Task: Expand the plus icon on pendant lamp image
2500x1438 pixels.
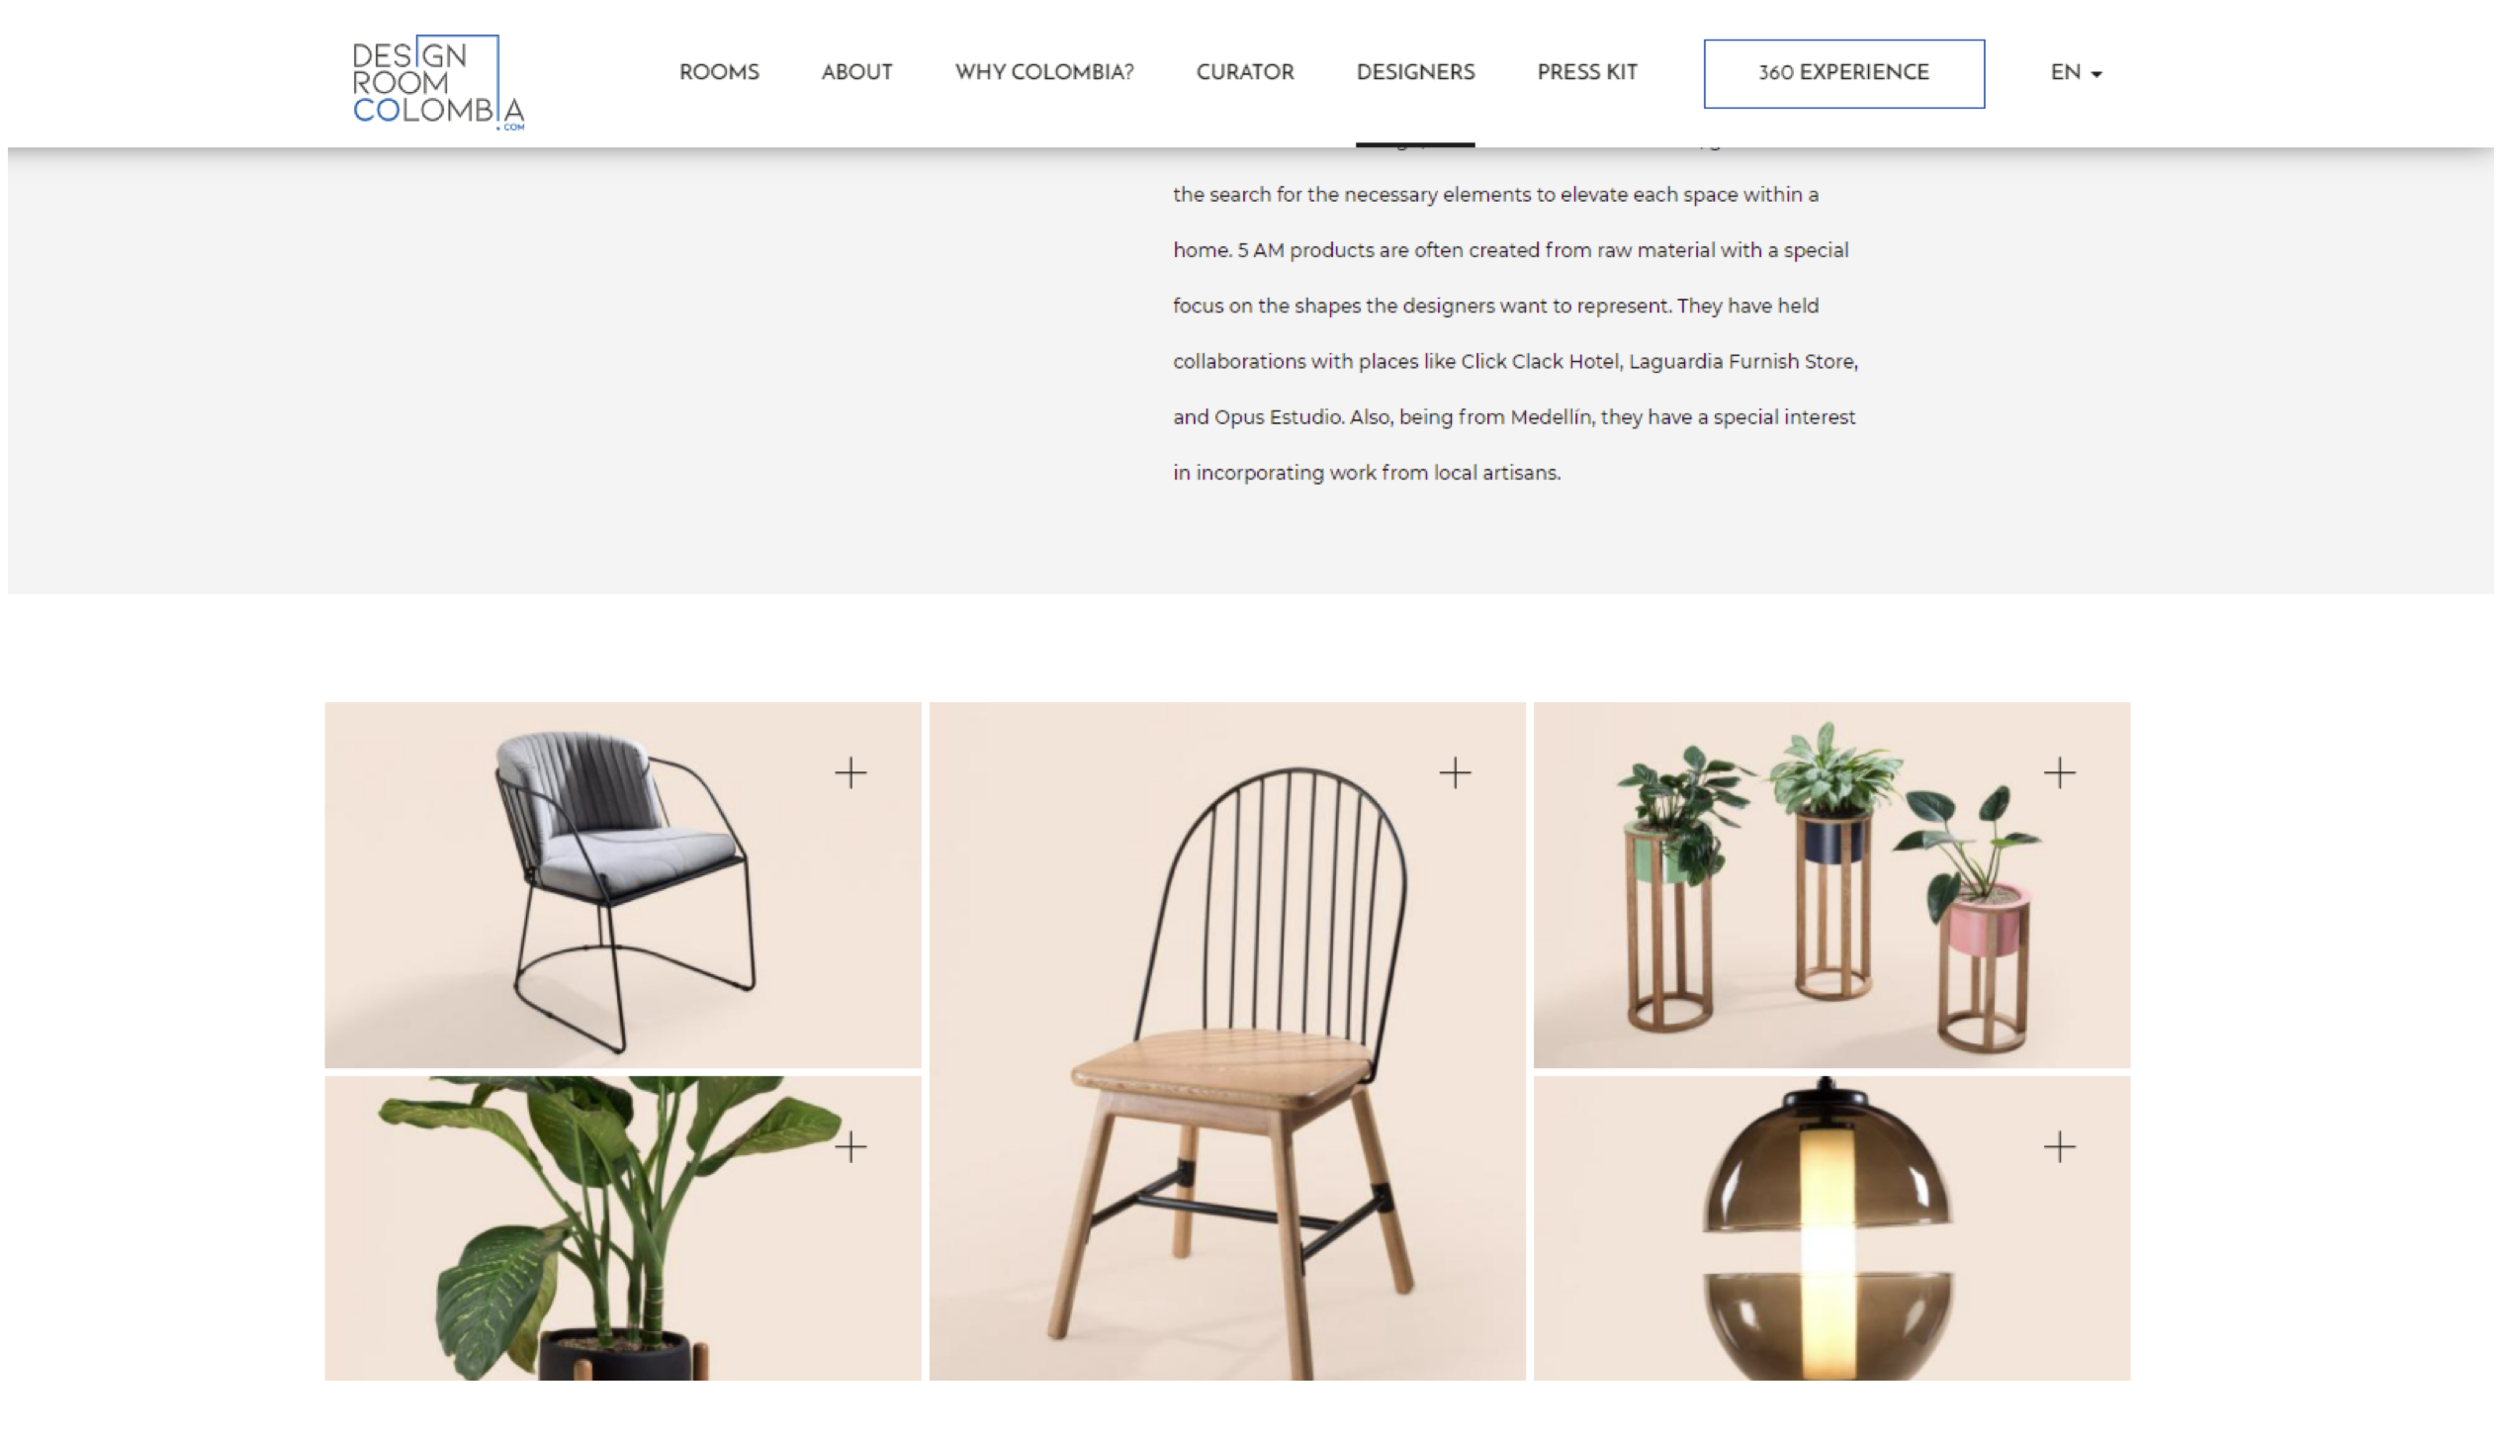Action: (2059, 1147)
